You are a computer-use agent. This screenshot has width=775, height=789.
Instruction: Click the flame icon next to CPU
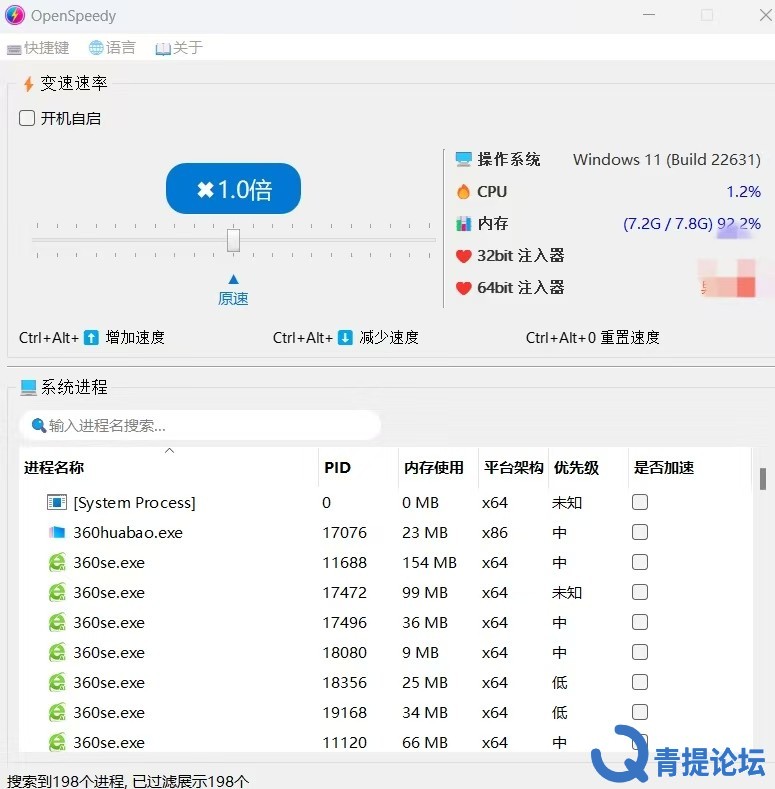tap(463, 192)
